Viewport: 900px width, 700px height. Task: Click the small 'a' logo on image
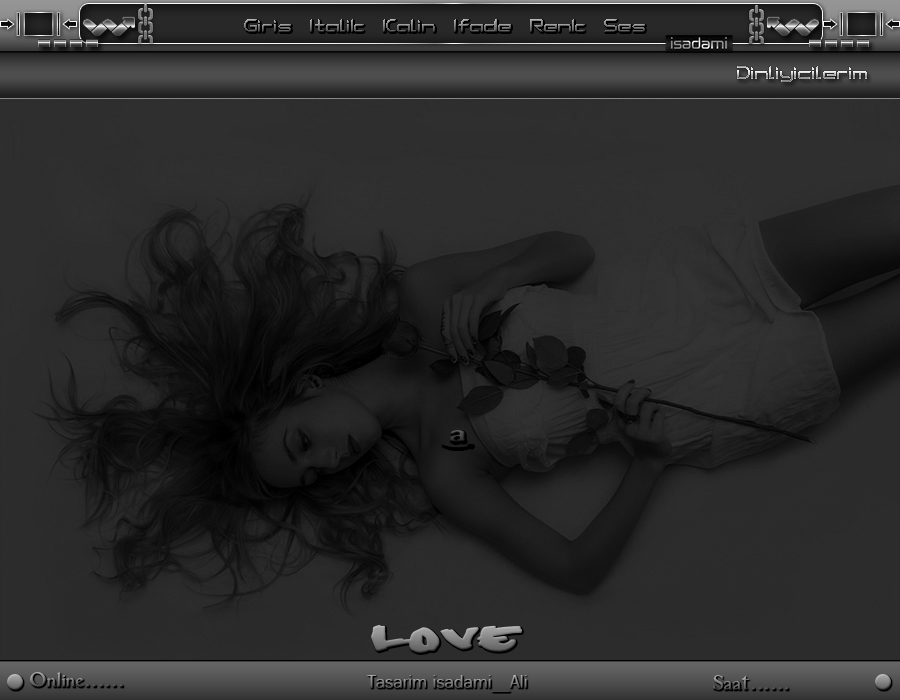point(458,438)
